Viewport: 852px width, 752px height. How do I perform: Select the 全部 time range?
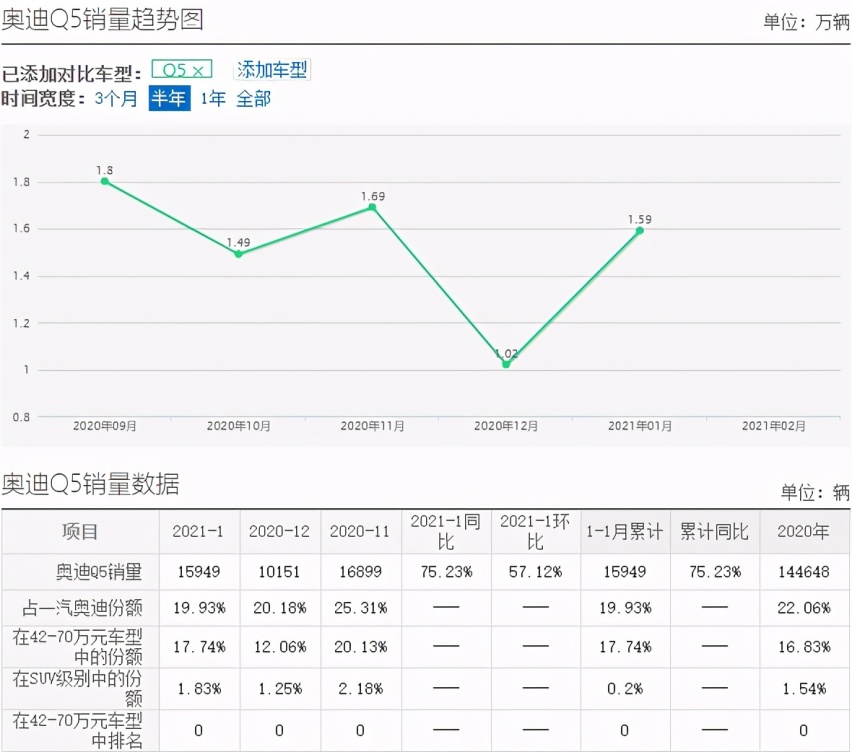click(253, 99)
